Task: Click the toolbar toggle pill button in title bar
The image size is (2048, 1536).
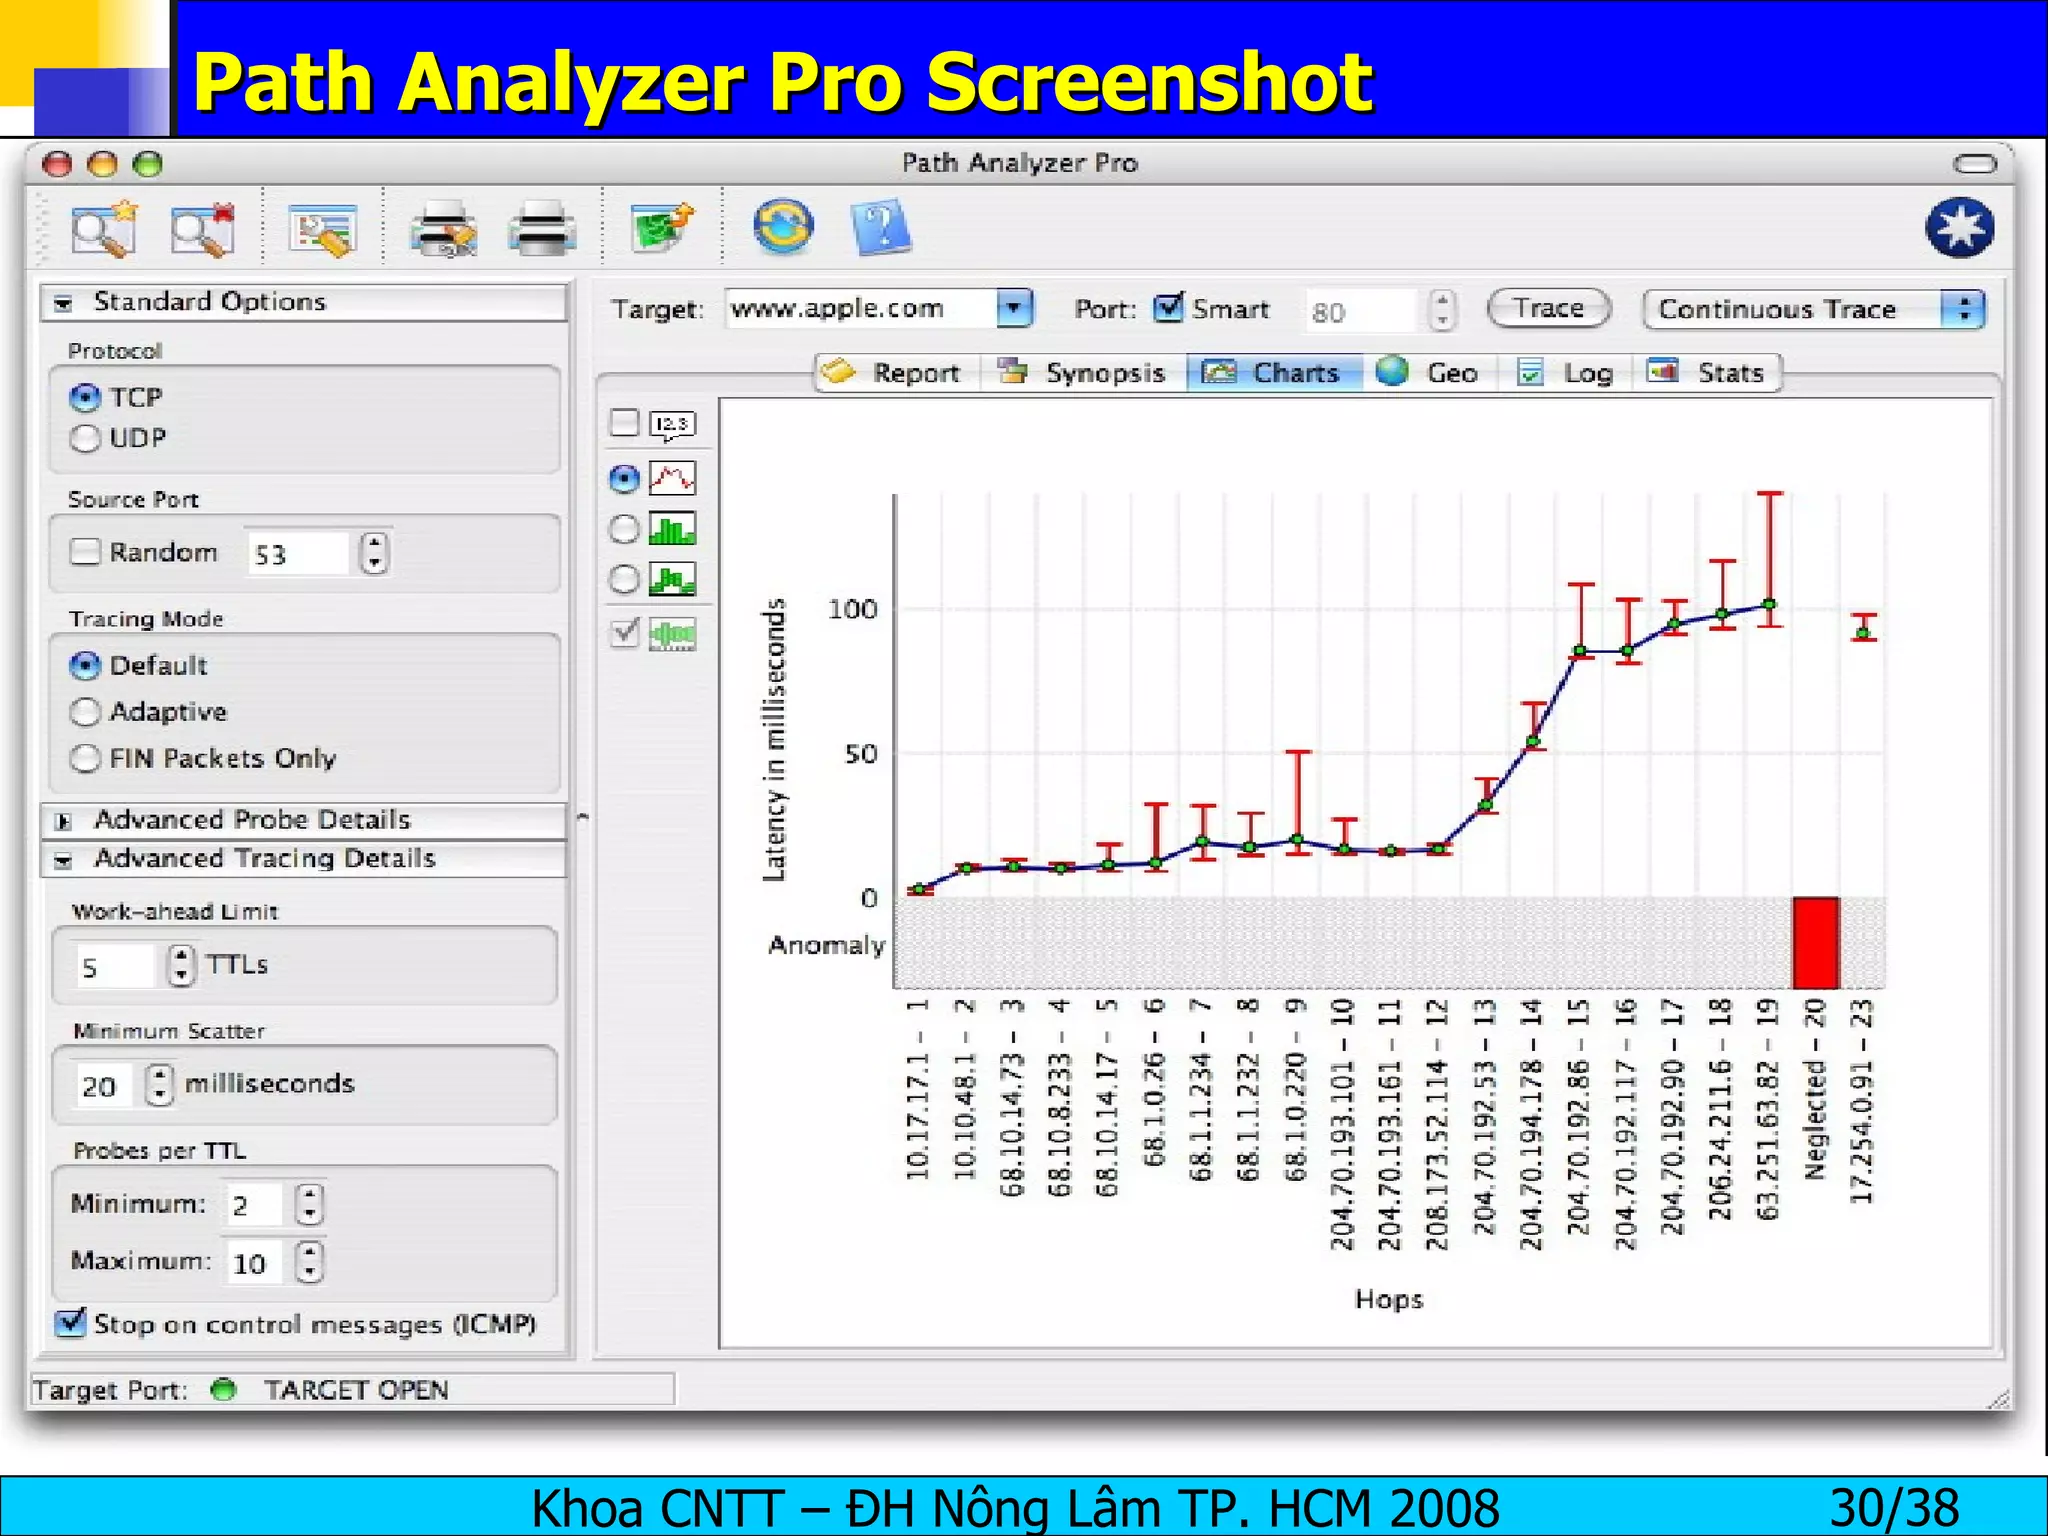Action: (x=1975, y=164)
